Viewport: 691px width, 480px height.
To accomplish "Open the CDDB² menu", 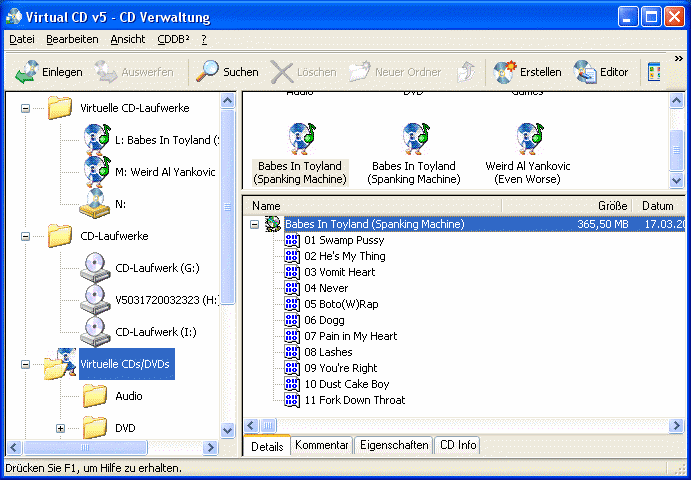I will tap(173, 39).
